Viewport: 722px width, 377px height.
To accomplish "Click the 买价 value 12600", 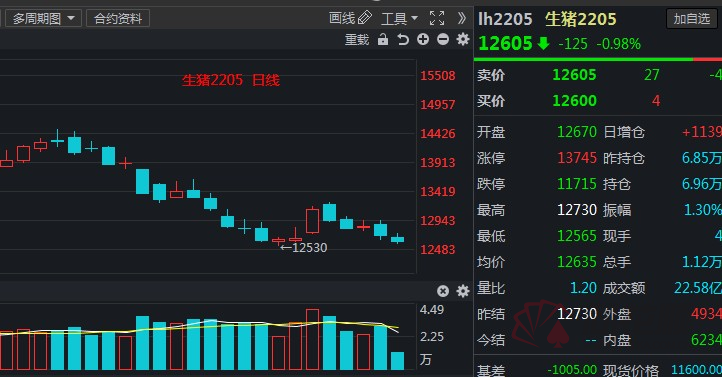I will point(574,100).
